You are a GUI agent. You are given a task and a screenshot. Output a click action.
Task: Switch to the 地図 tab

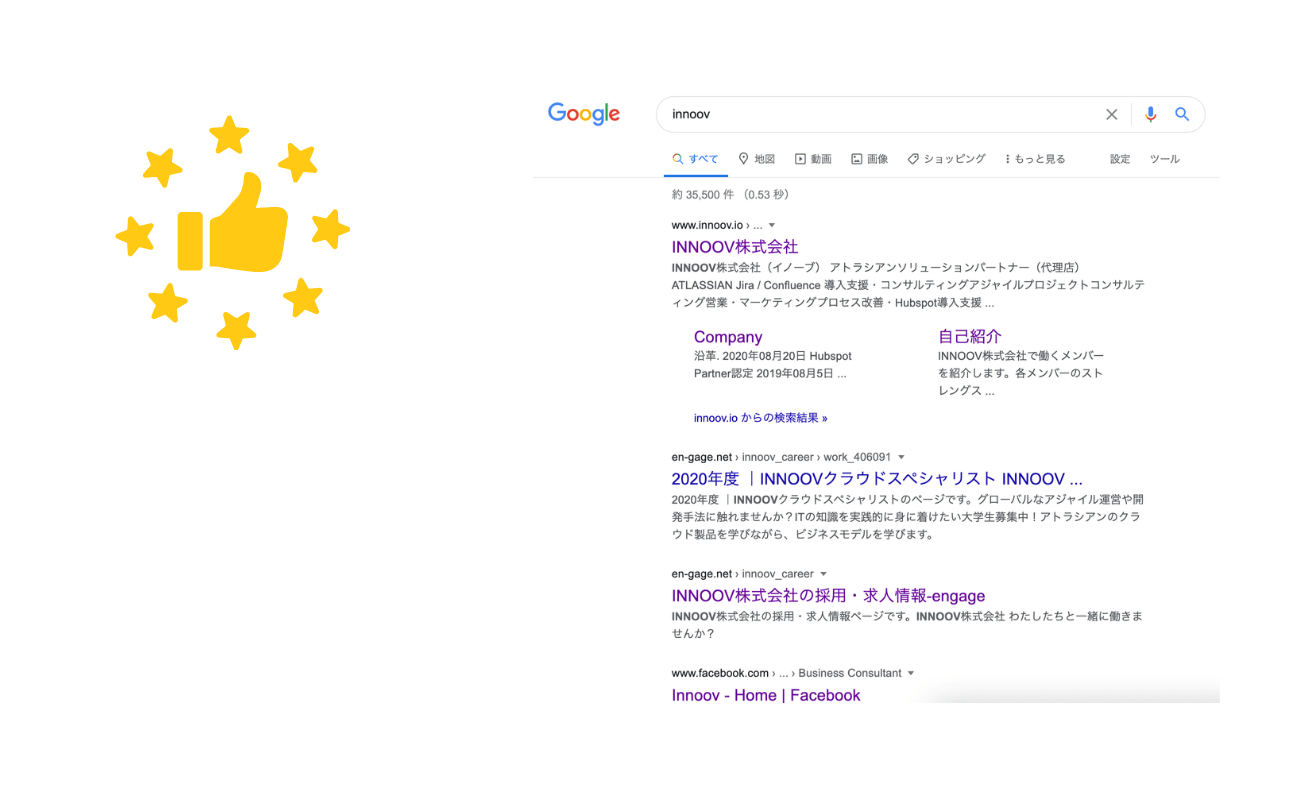click(757, 159)
